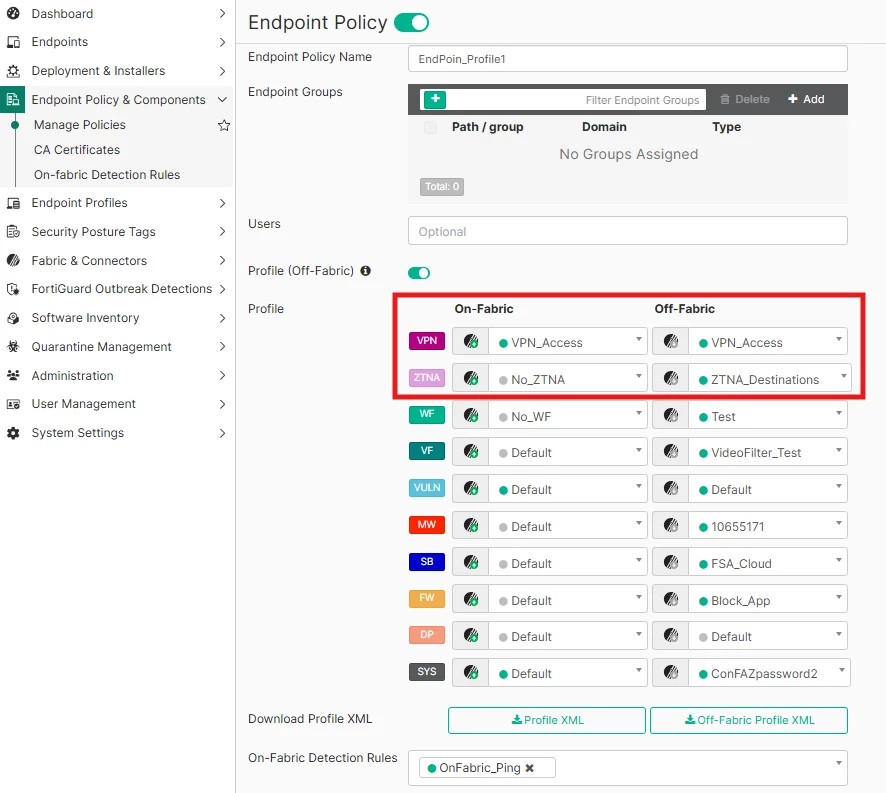Click the System Settings gear icon
The image size is (886, 793).
(13, 433)
